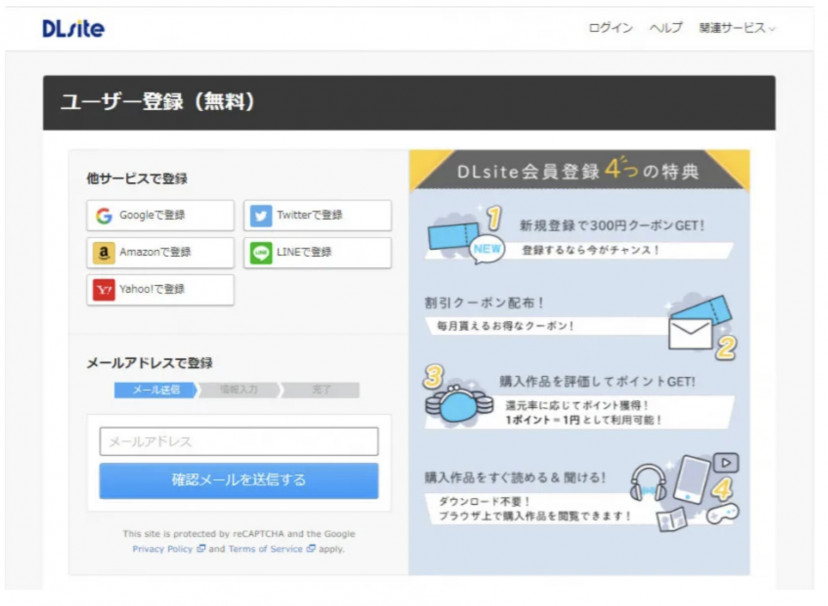Click 毎月貰えるお得なクーポン! text

pyautogui.click(x=505, y=326)
